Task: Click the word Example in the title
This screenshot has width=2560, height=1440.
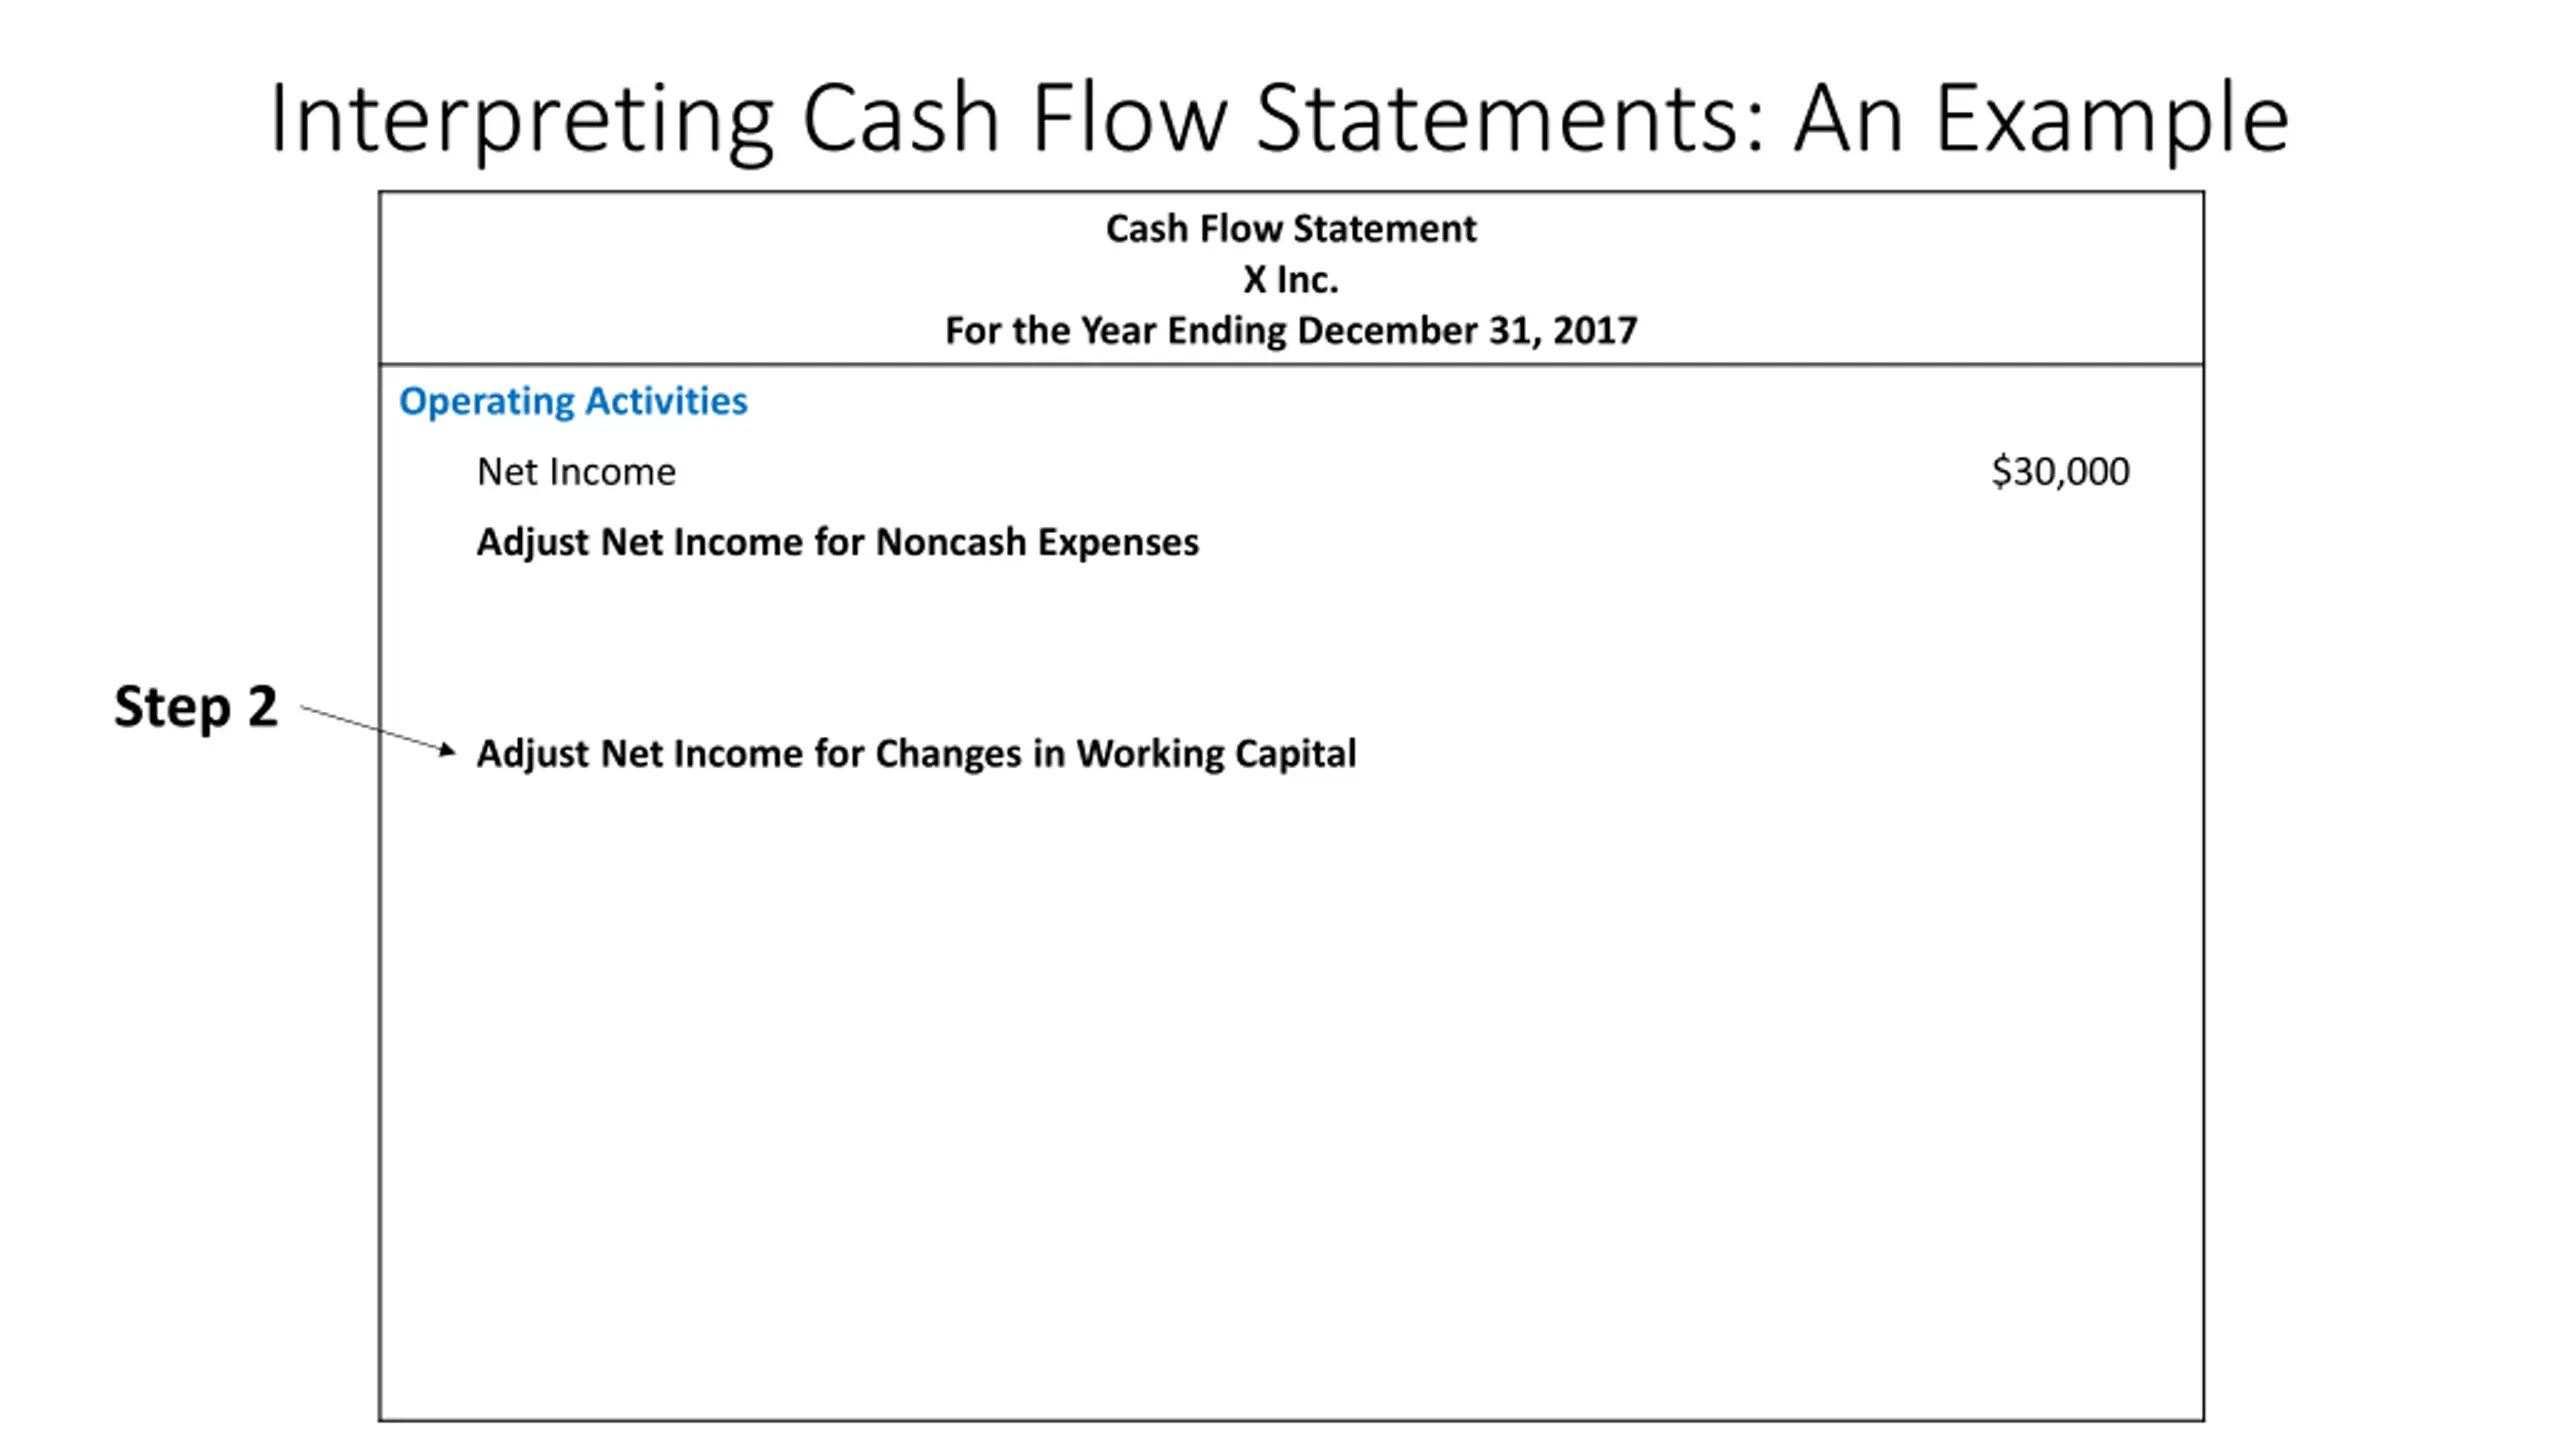Action: coord(2112,122)
